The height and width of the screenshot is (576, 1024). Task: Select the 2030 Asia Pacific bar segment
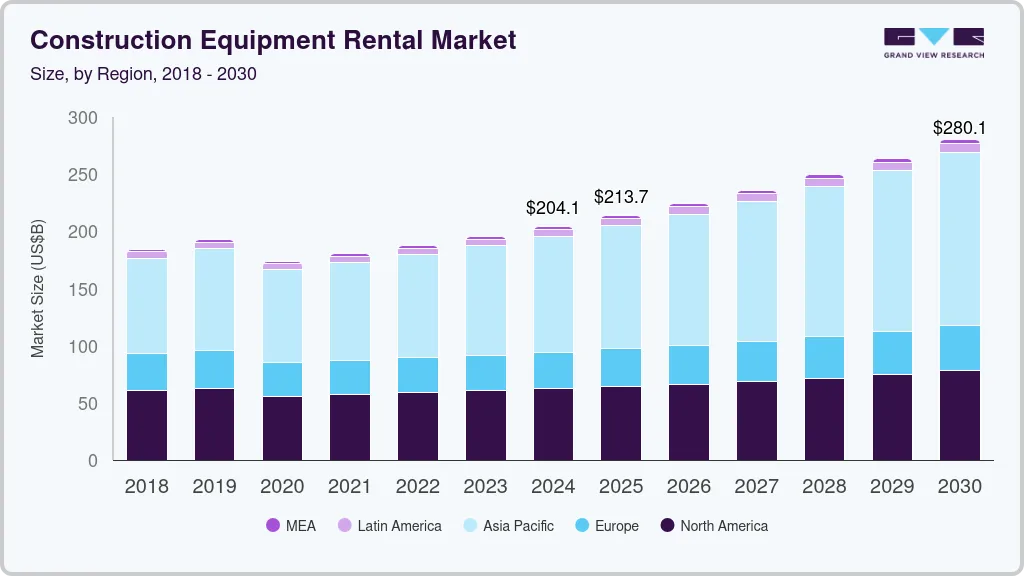960,239
